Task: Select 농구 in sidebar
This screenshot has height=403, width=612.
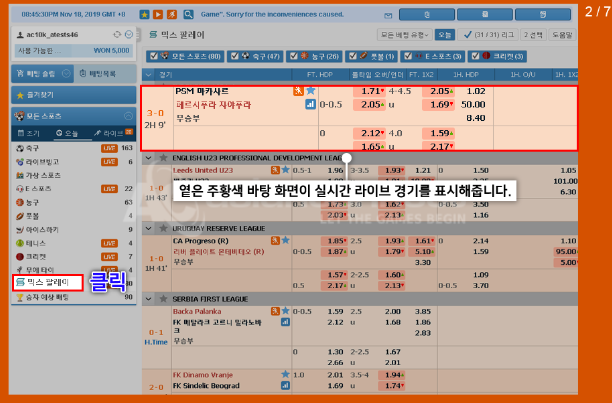Action: (32, 202)
